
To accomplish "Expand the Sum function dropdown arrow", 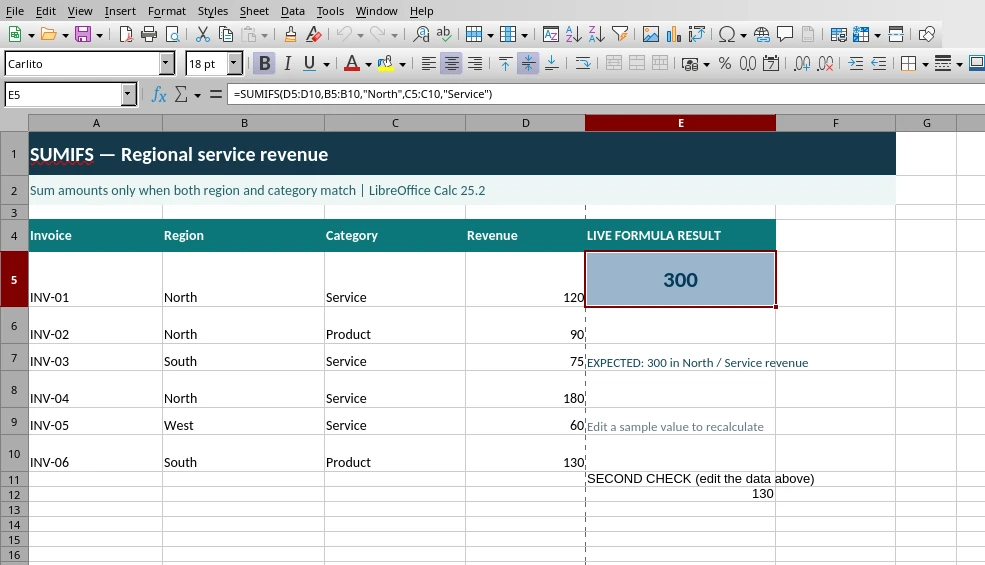I will coord(197,96).
